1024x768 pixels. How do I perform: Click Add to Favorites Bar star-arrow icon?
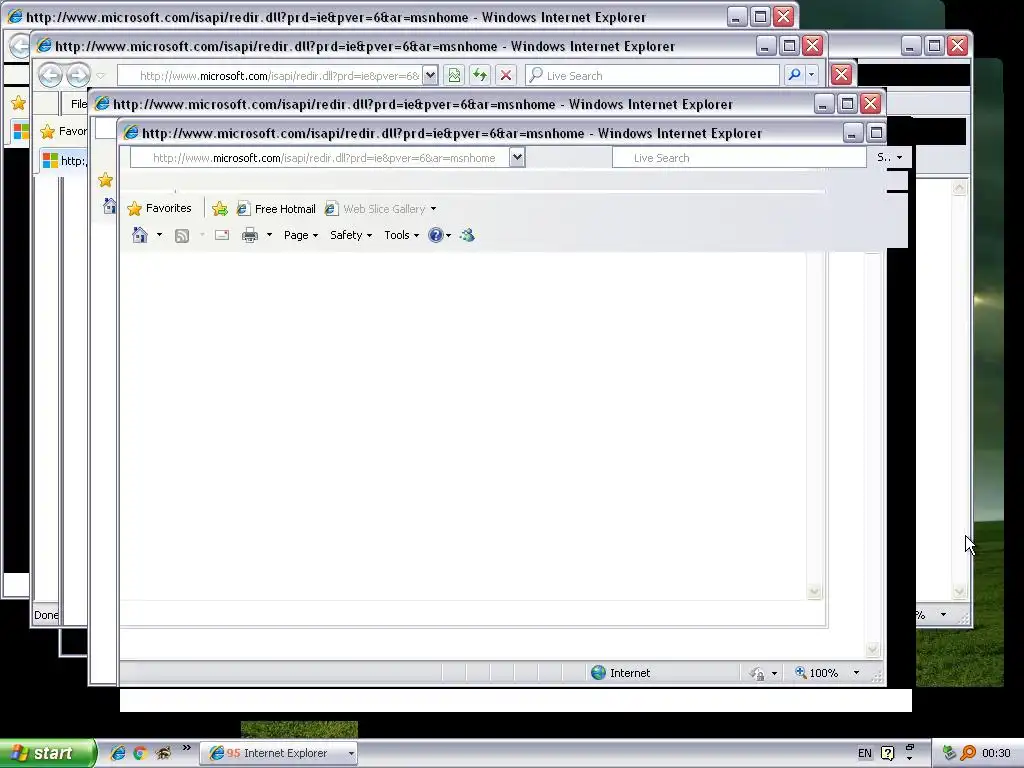[x=220, y=209]
